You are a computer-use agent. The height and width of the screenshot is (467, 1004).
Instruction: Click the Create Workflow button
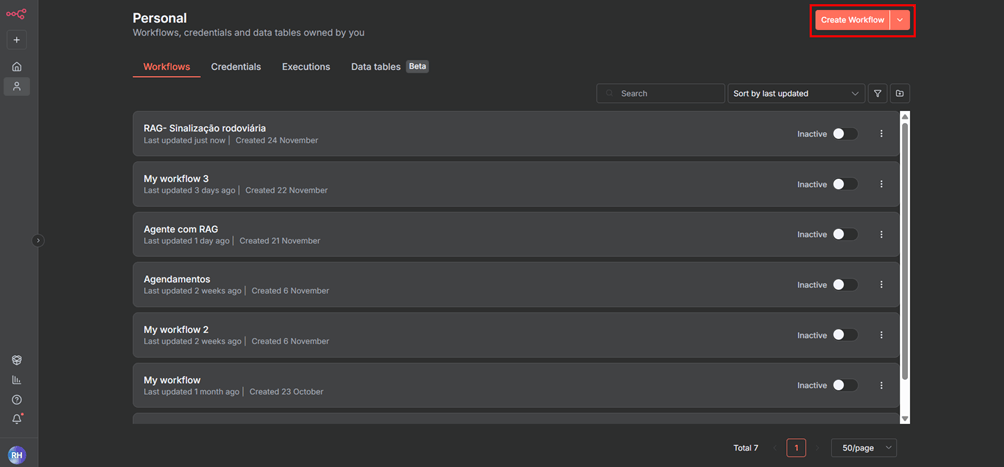tap(852, 20)
